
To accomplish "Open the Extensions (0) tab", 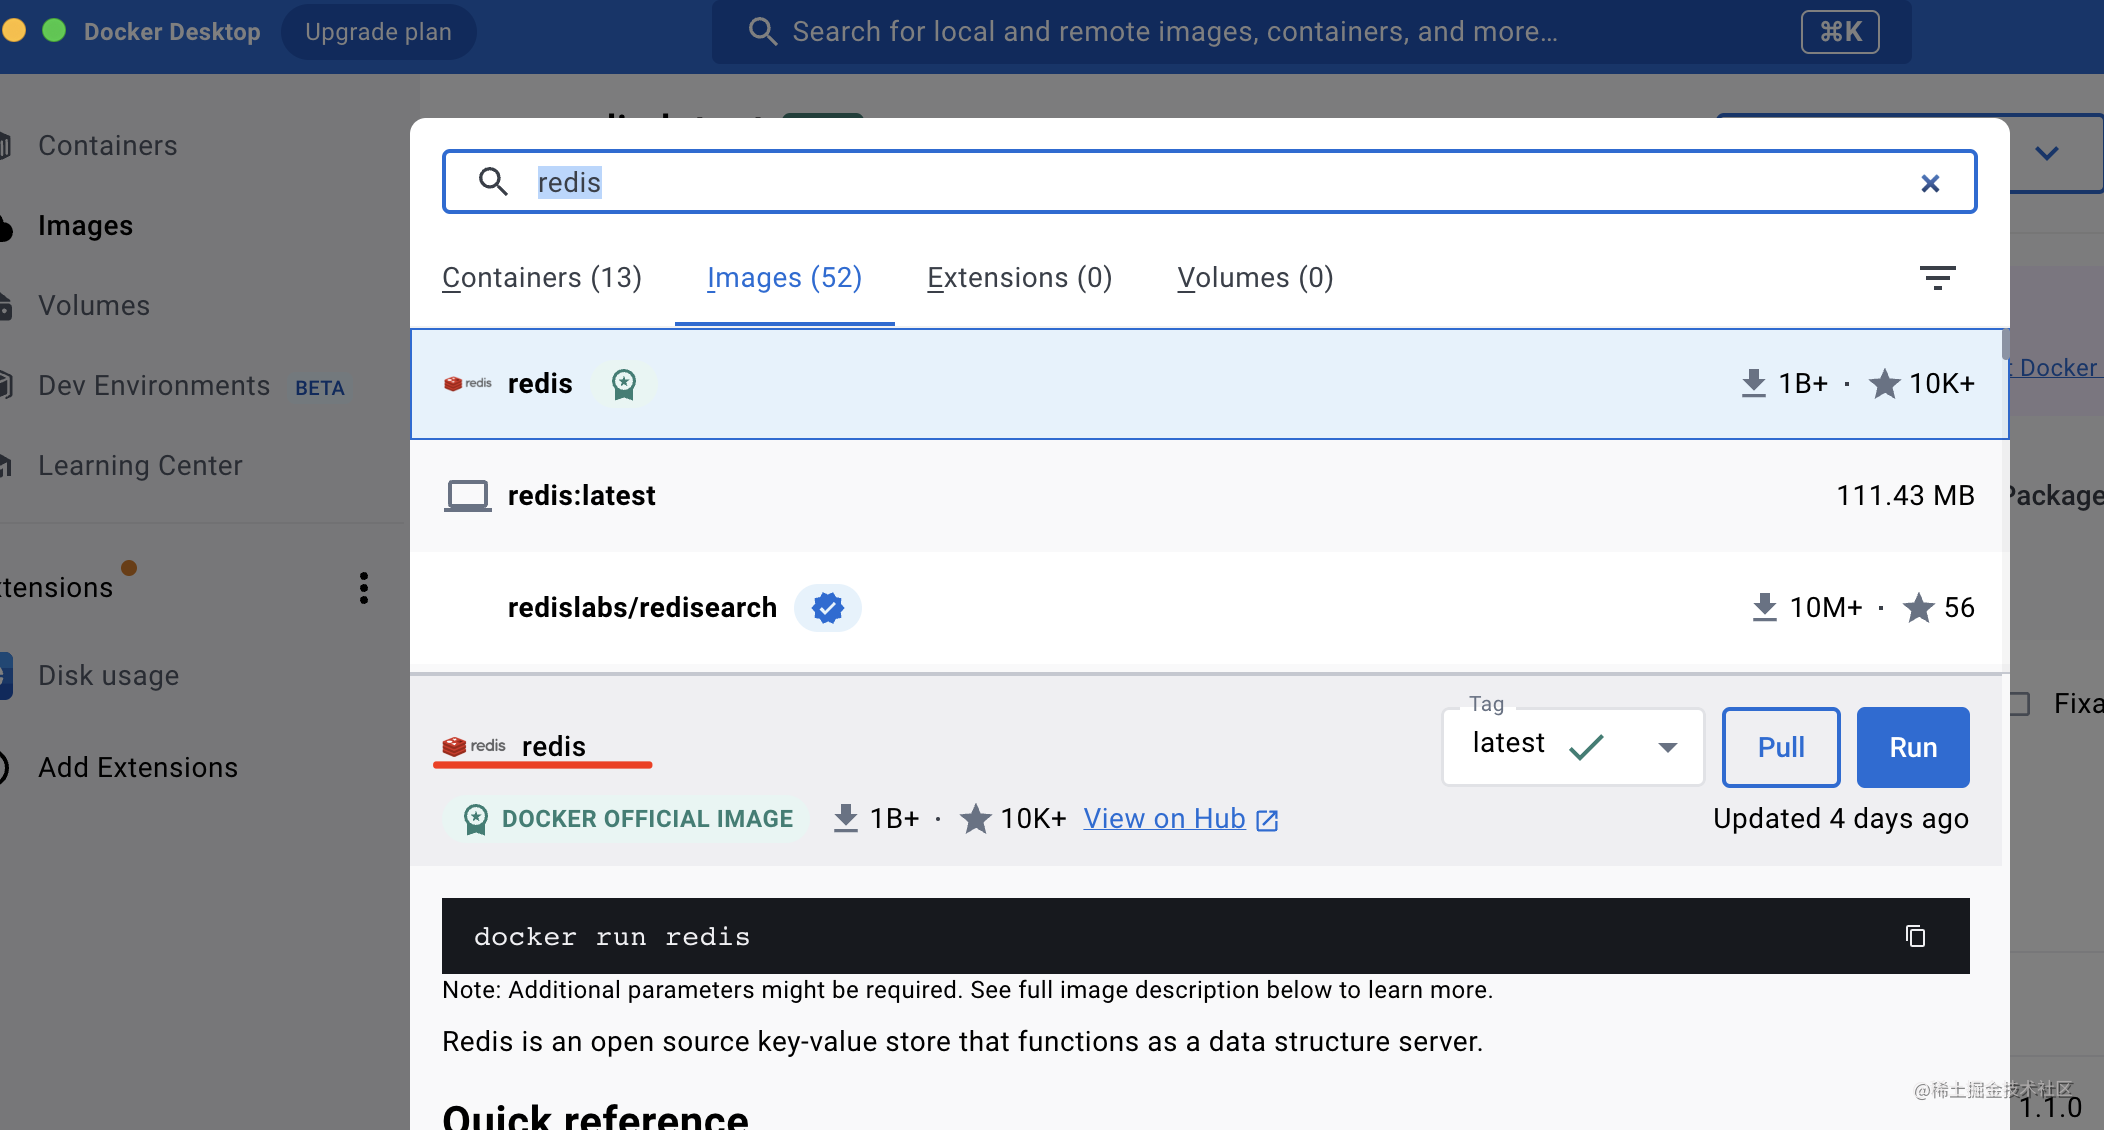I will tap(1019, 278).
